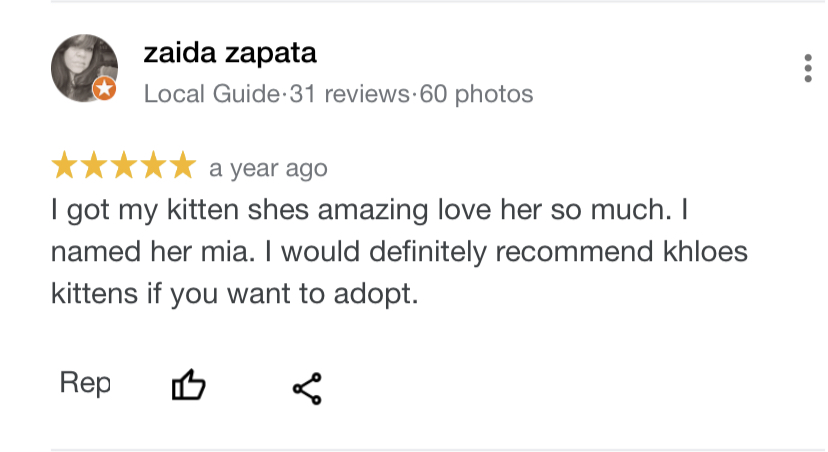The height and width of the screenshot is (452, 828).
Task: Share this review via share icon
Action: click(307, 388)
